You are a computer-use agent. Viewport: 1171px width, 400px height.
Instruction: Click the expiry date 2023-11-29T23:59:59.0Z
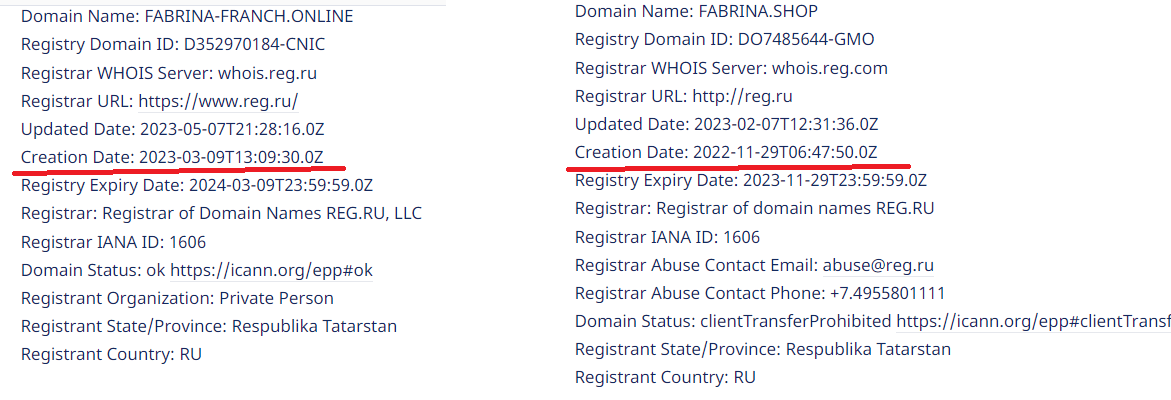(835, 181)
